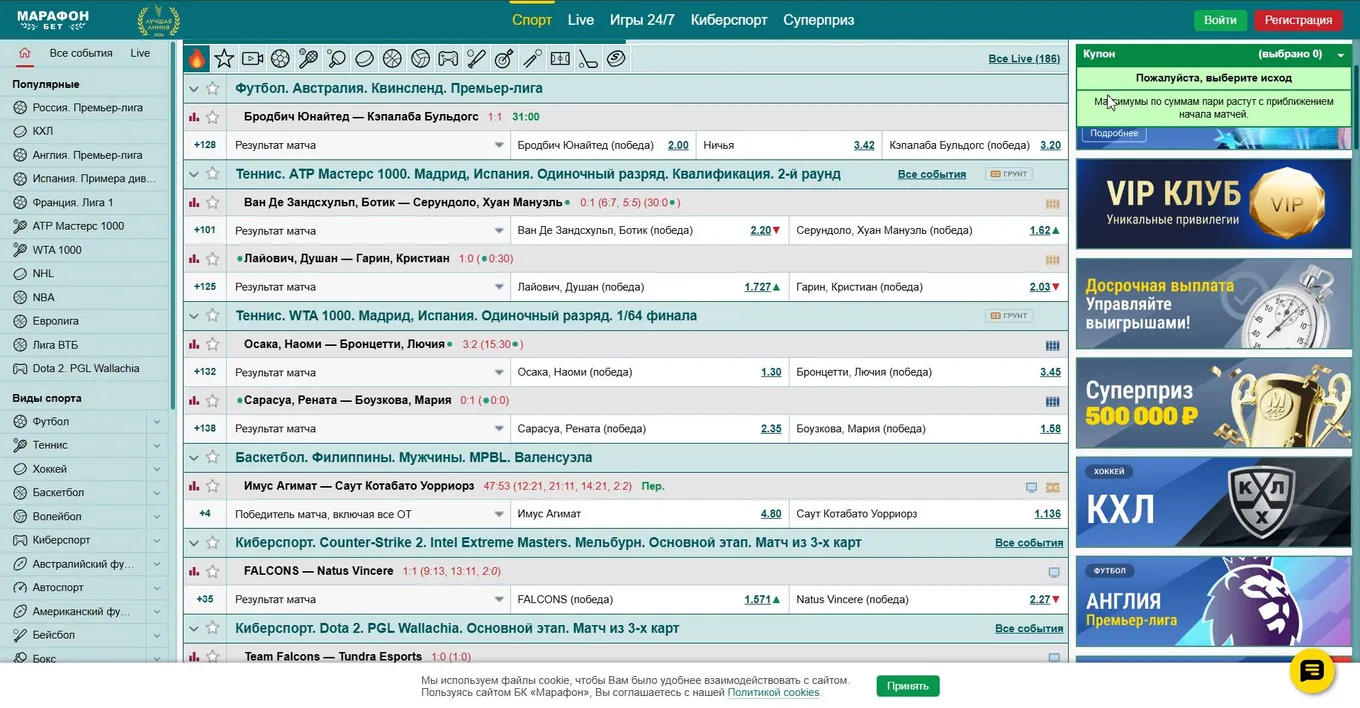Image resolution: width=1360 pixels, height=708 pixels.
Task: Click the red Регистрация button
Action: click(1298, 20)
